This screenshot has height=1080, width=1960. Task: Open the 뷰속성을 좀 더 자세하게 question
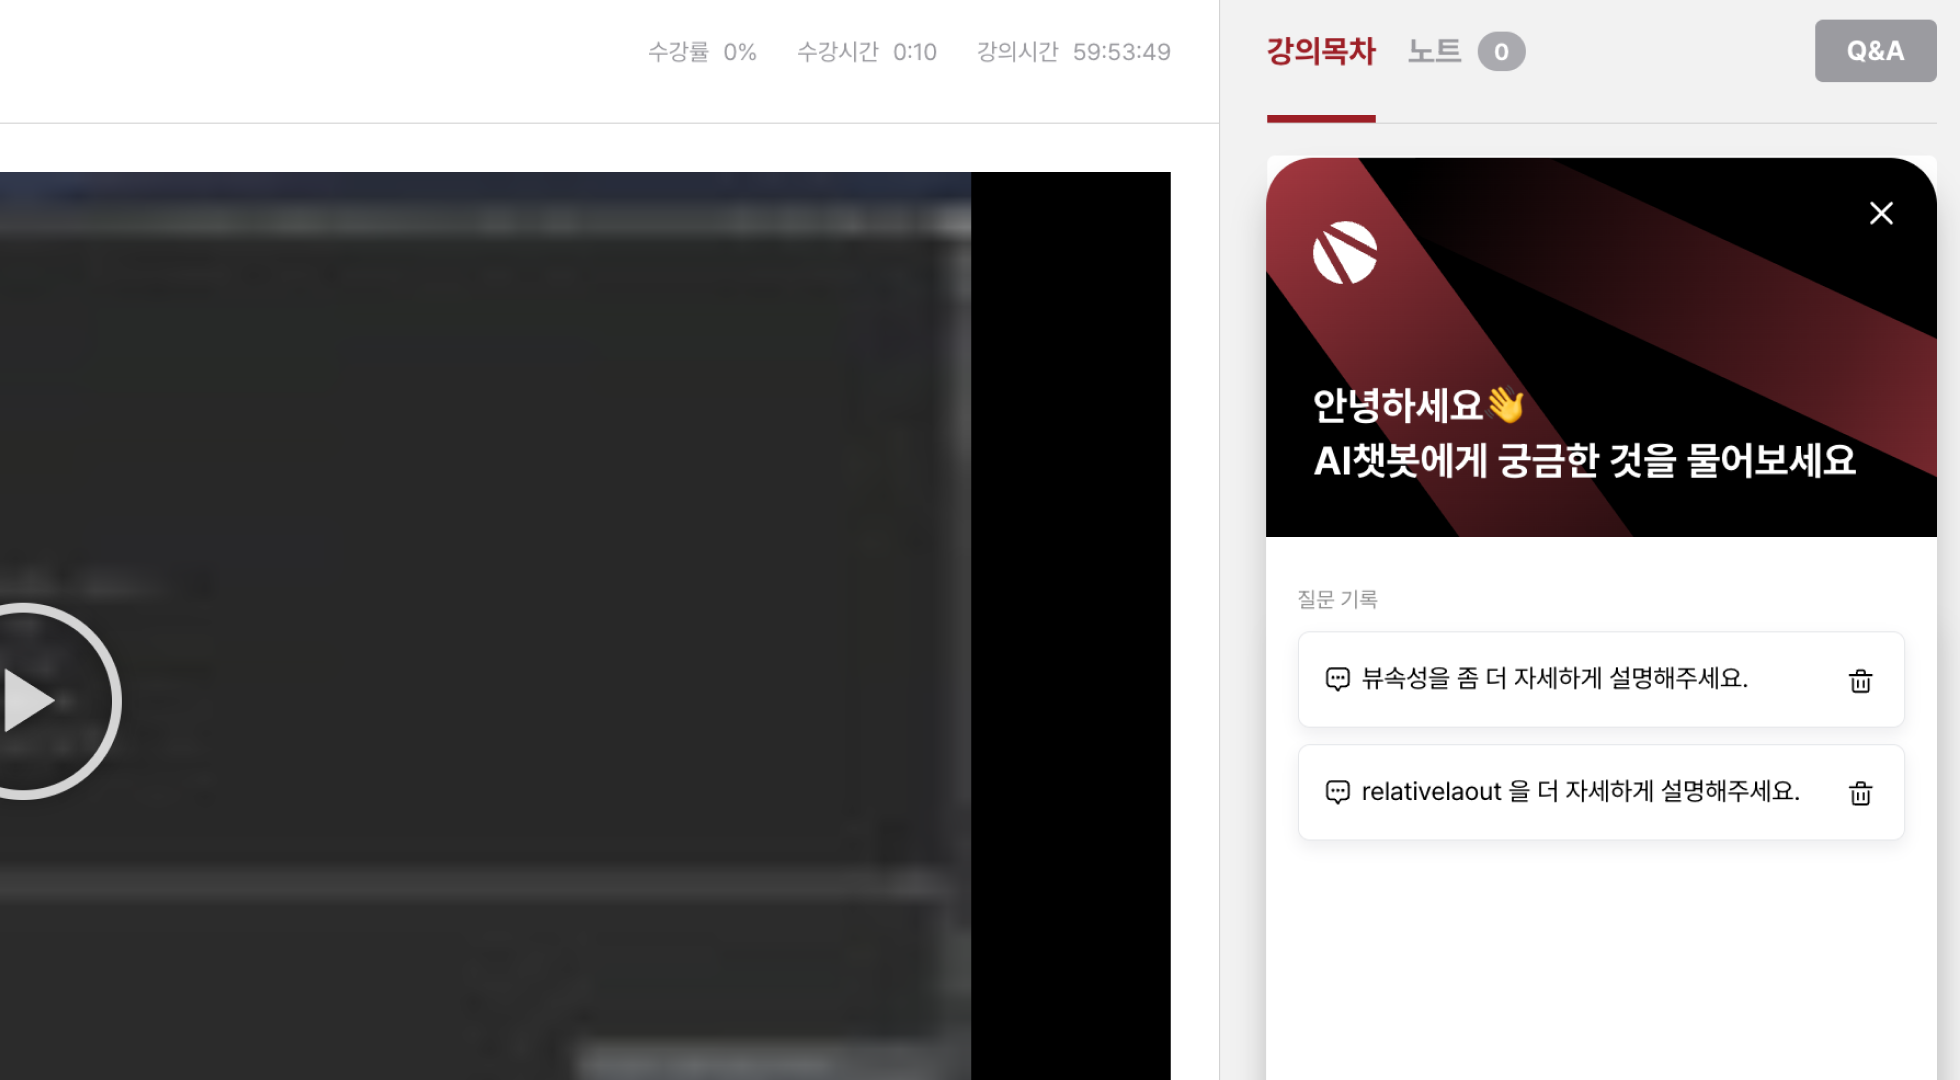pyautogui.click(x=1600, y=679)
